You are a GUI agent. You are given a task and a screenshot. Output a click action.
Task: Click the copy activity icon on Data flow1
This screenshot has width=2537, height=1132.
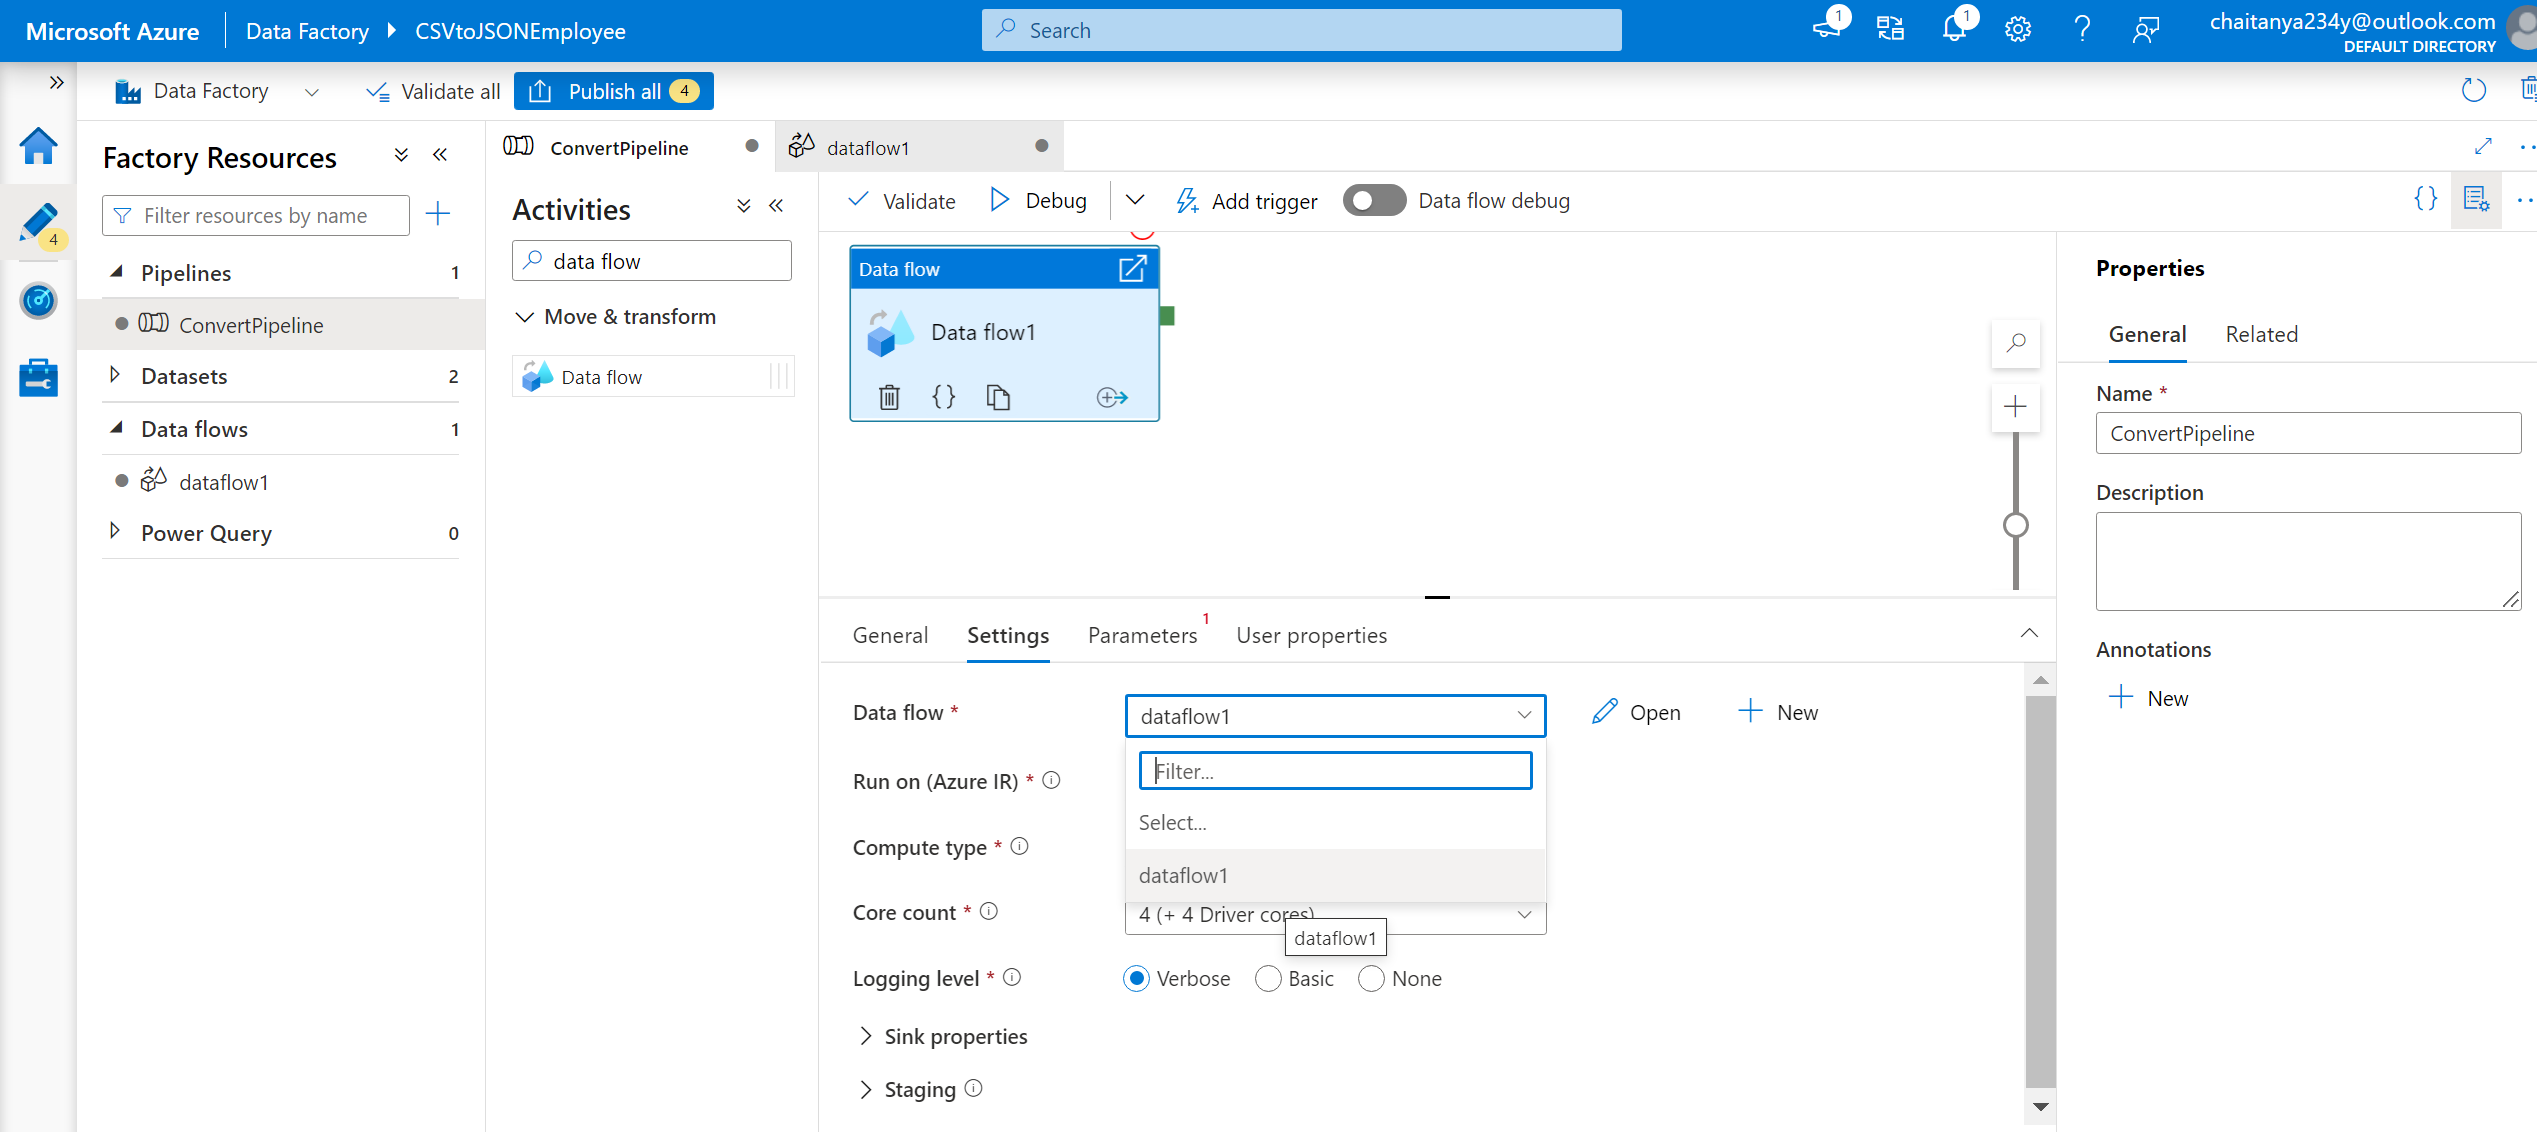(x=1000, y=395)
